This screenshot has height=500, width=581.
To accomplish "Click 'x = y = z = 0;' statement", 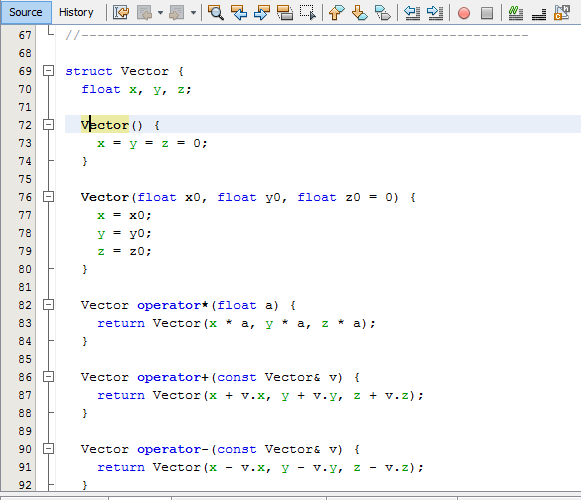I will (152, 143).
